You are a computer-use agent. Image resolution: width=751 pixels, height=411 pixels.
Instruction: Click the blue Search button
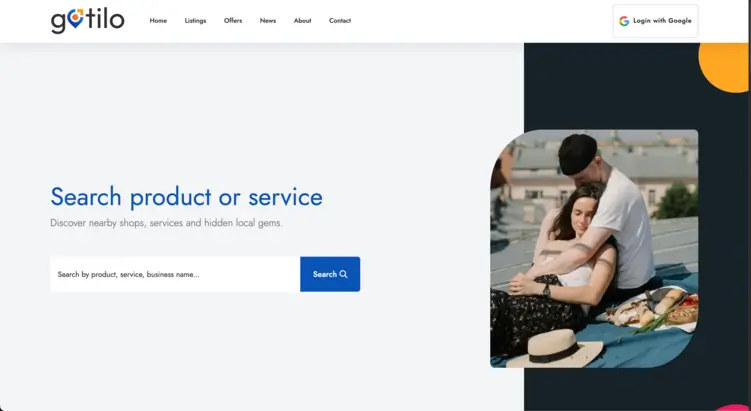click(330, 274)
